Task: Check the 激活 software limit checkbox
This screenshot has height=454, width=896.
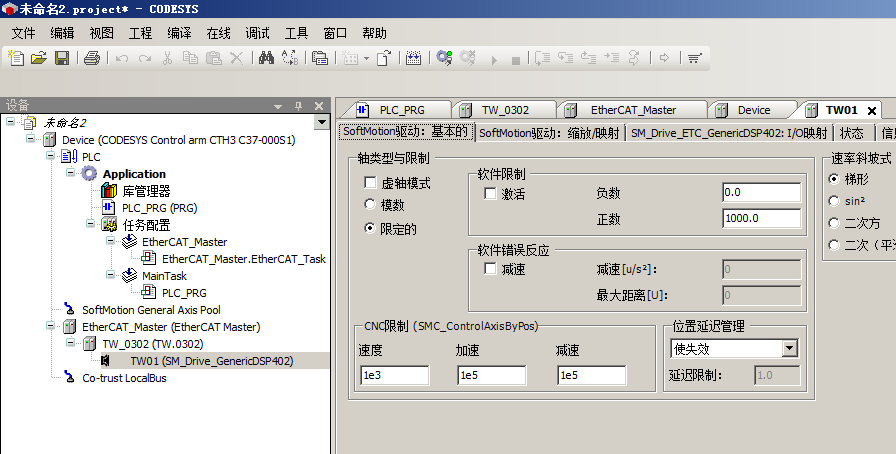Action: tap(490, 193)
